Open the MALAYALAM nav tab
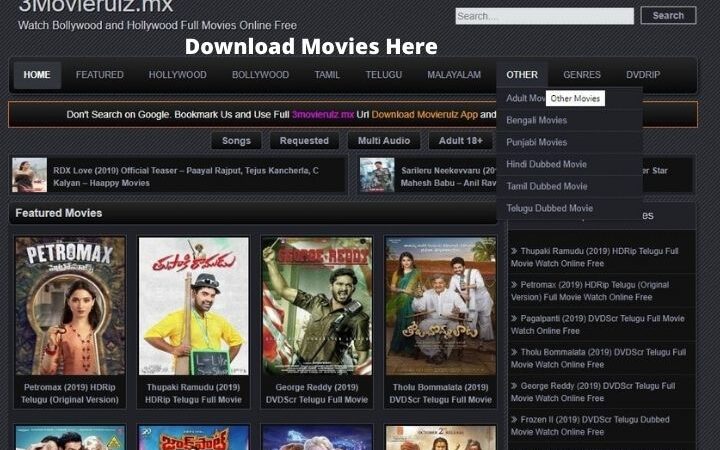Viewport: 720px width, 450px height. click(x=454, y=75)
